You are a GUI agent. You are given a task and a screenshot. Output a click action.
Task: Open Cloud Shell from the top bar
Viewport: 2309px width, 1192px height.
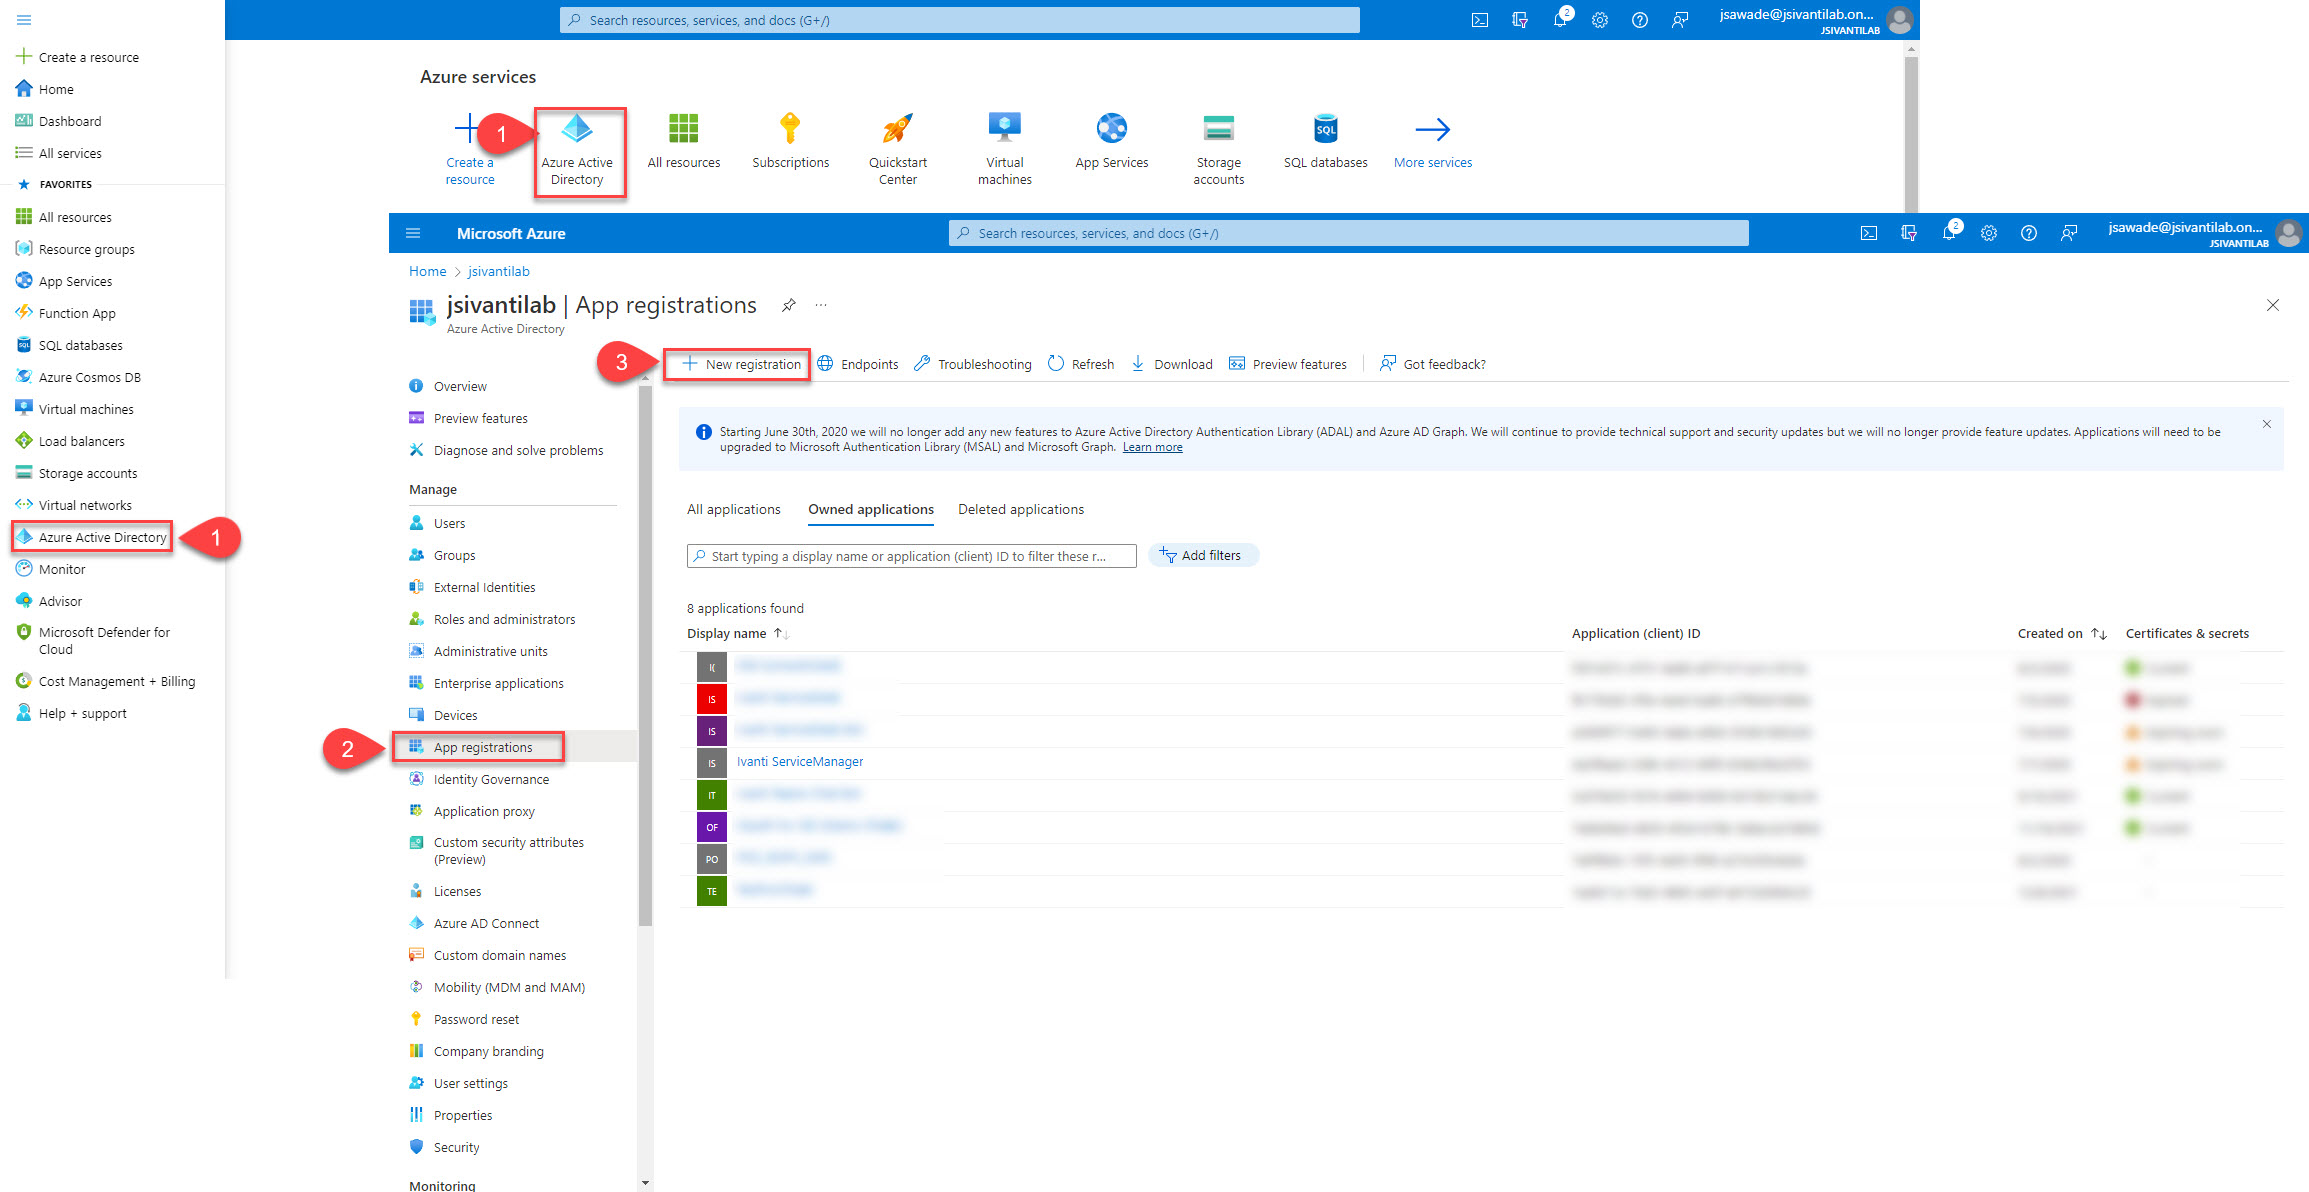click(x=1479, y=19)
